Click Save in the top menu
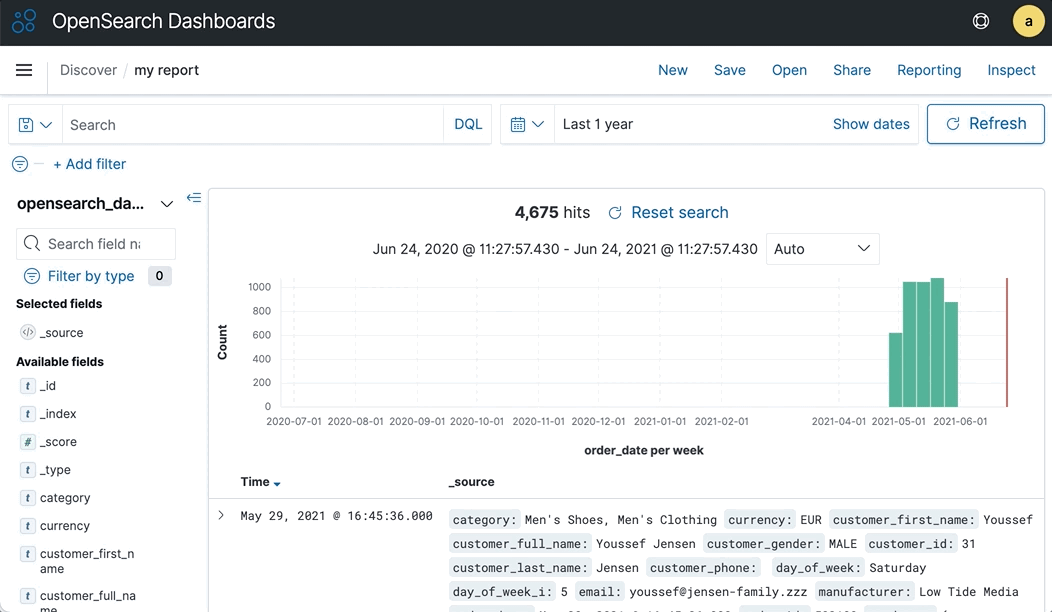The width and height of the screenshot is (1052, 612). [x=730, y=70]
